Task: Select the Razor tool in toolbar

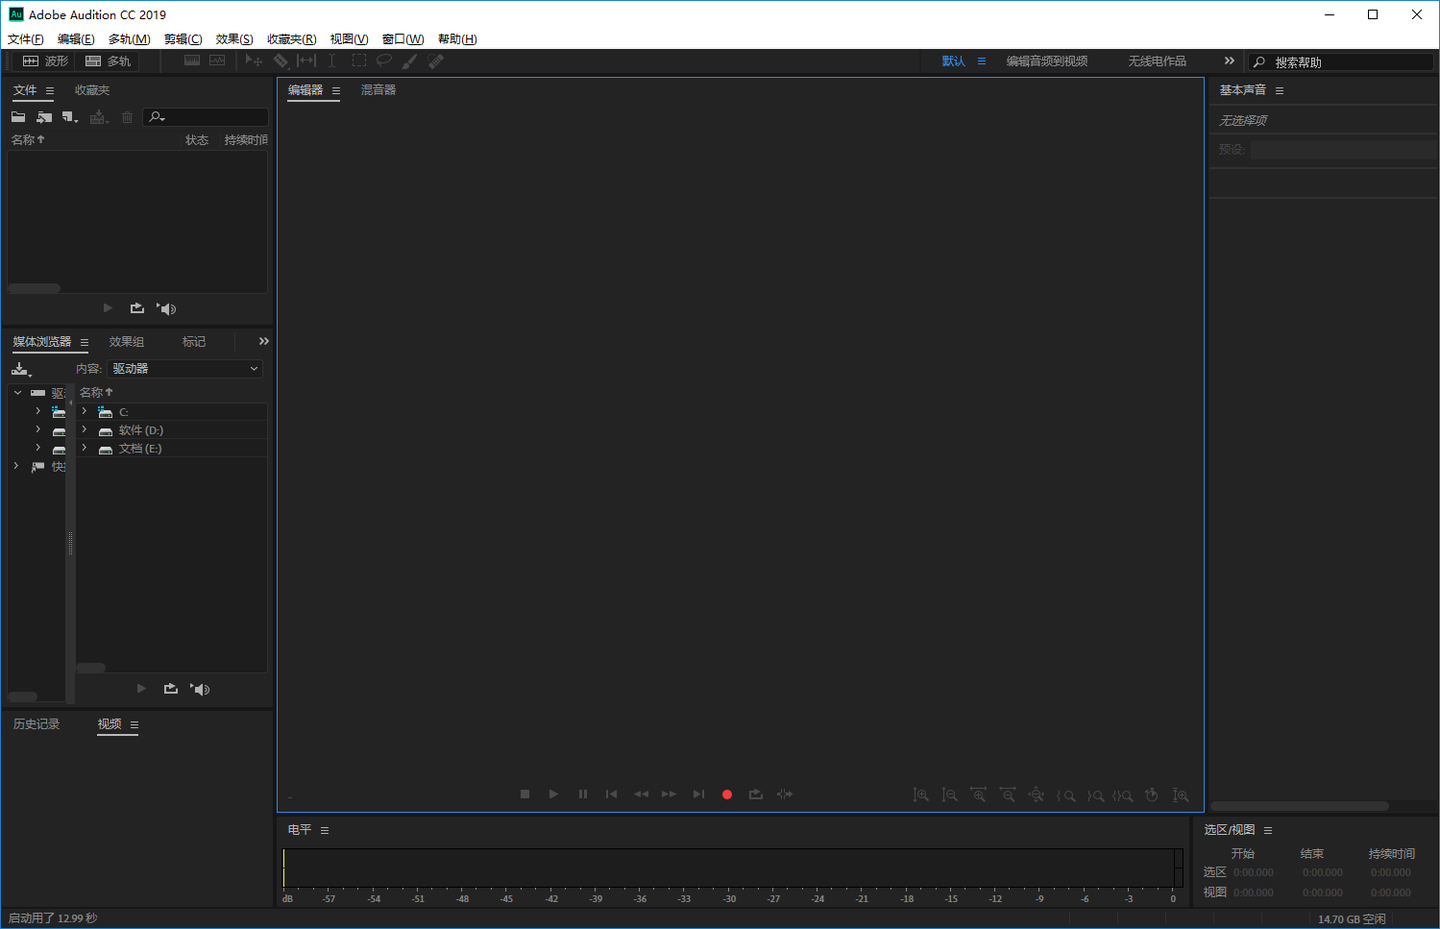Action: pos(281,61)
